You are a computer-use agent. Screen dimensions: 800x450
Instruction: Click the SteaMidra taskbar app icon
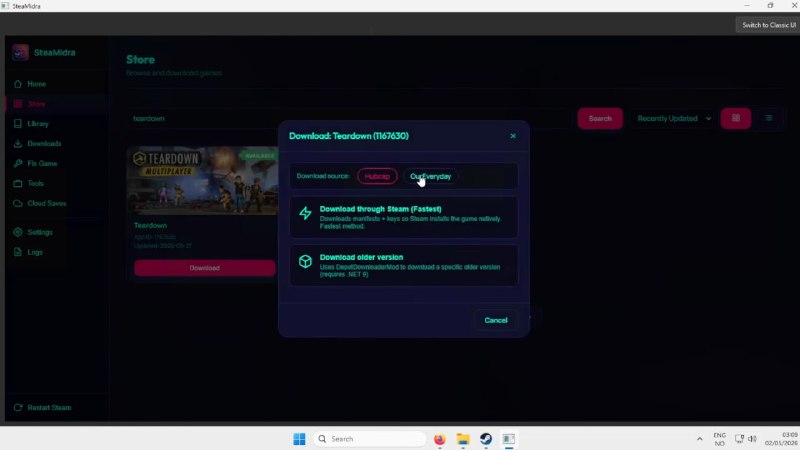(509, 439)
